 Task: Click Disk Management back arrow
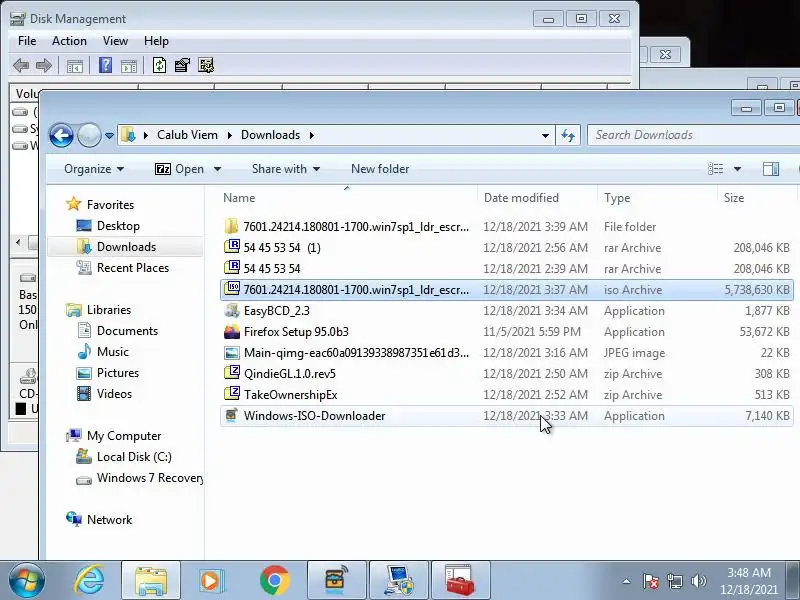pyautogui.click(x=21, y=65)
